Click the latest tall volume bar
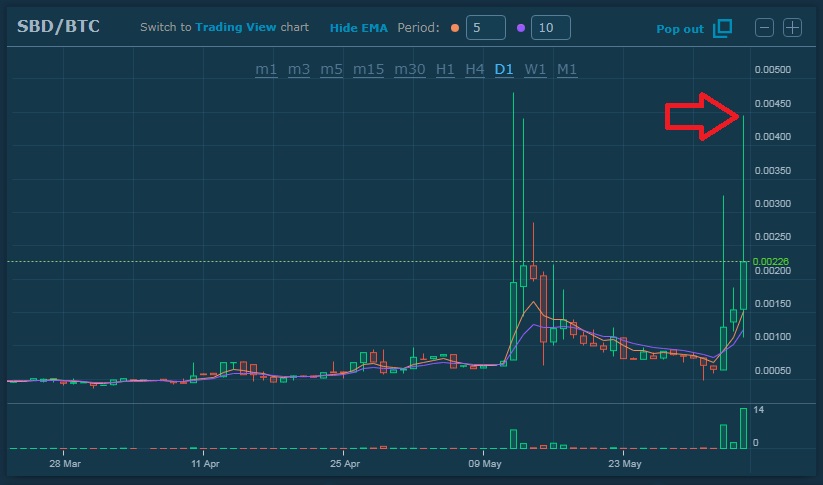823x485 pixels. click(x=743, y=428)
